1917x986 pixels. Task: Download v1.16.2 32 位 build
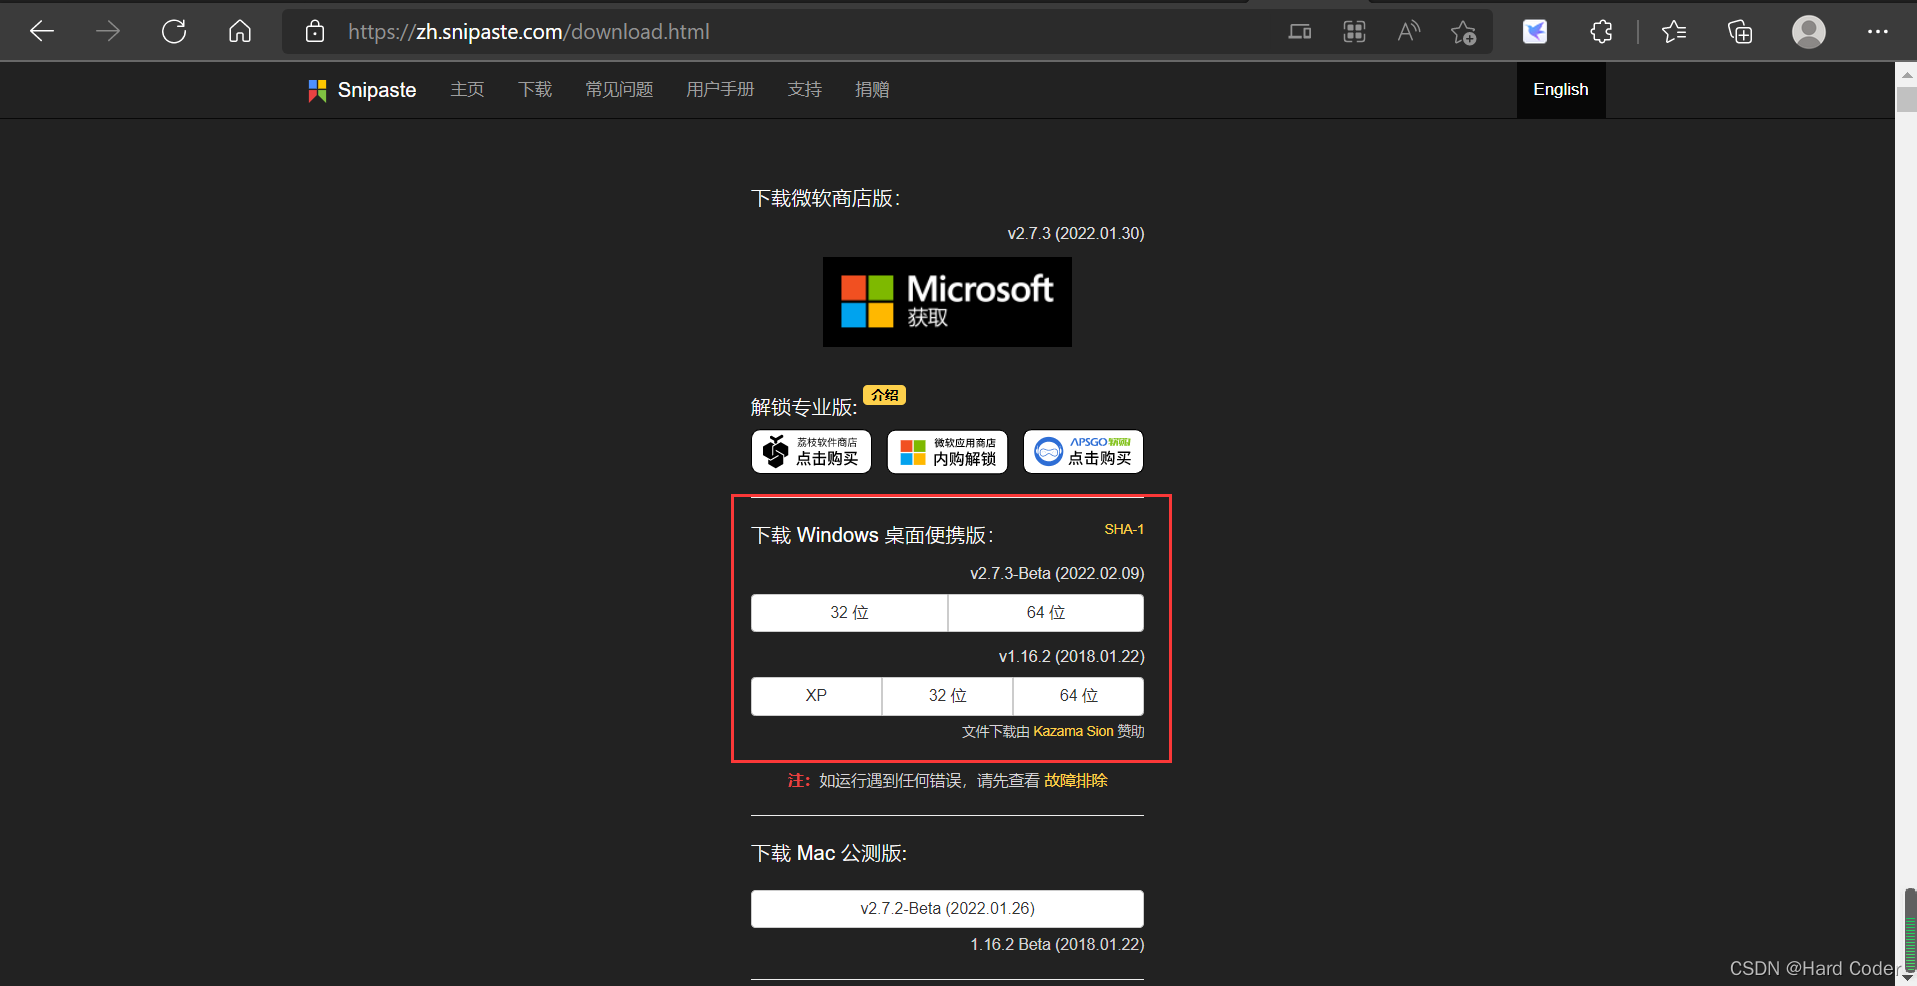[947, 696]
